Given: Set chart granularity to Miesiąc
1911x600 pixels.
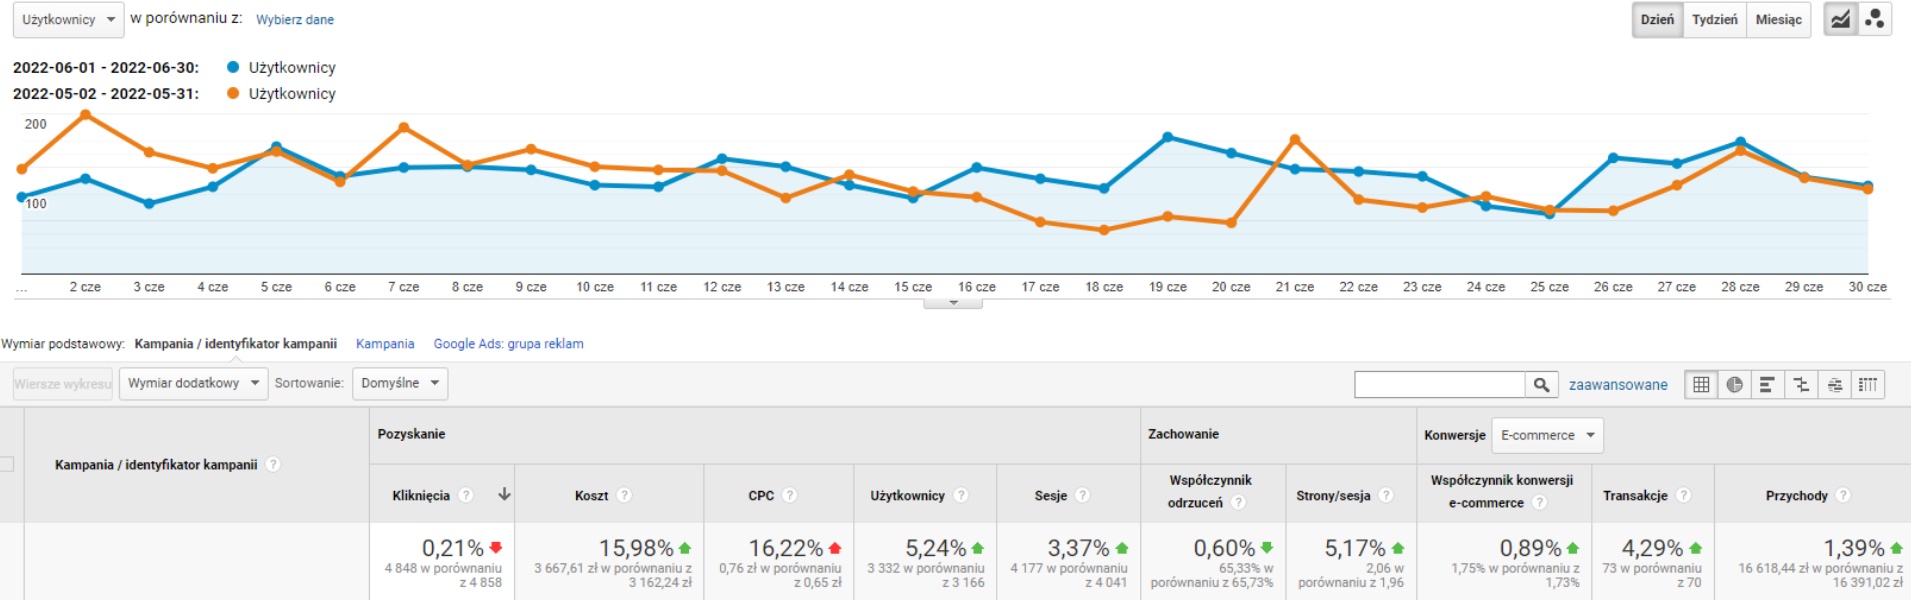Looking at the screenshot, I should click(1778, 19).
